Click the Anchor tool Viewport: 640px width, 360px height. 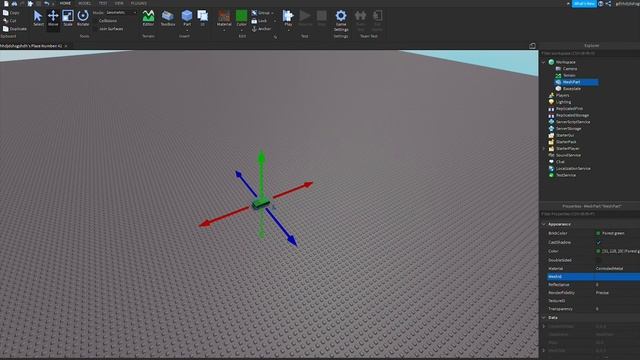261,29
